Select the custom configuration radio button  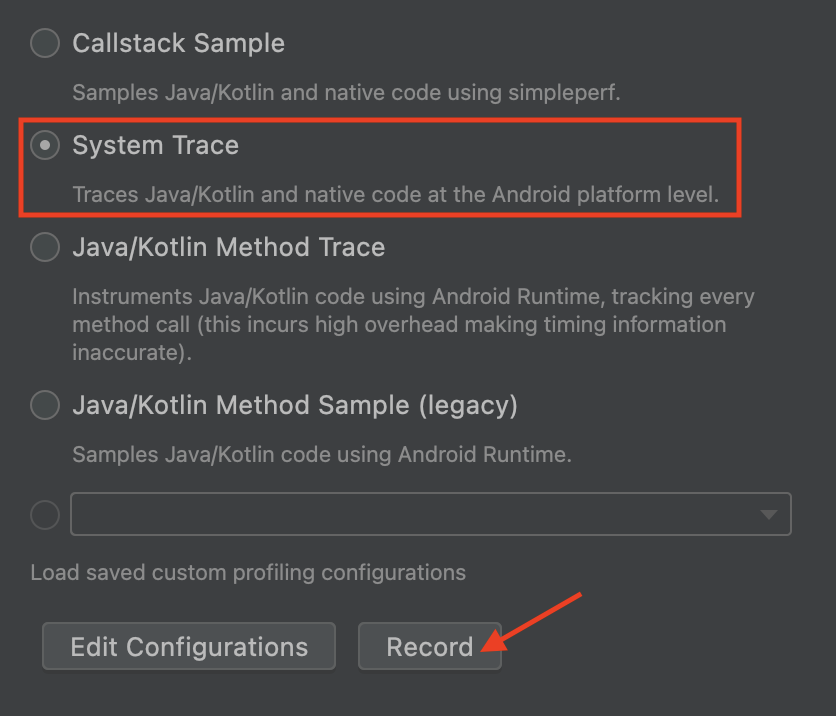click(44, 514)
